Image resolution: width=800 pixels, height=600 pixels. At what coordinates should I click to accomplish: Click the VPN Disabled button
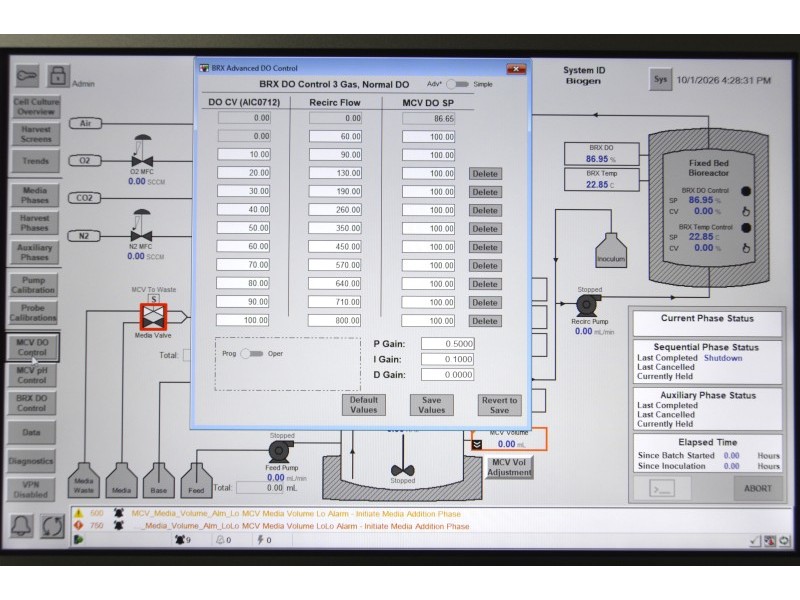31,490
